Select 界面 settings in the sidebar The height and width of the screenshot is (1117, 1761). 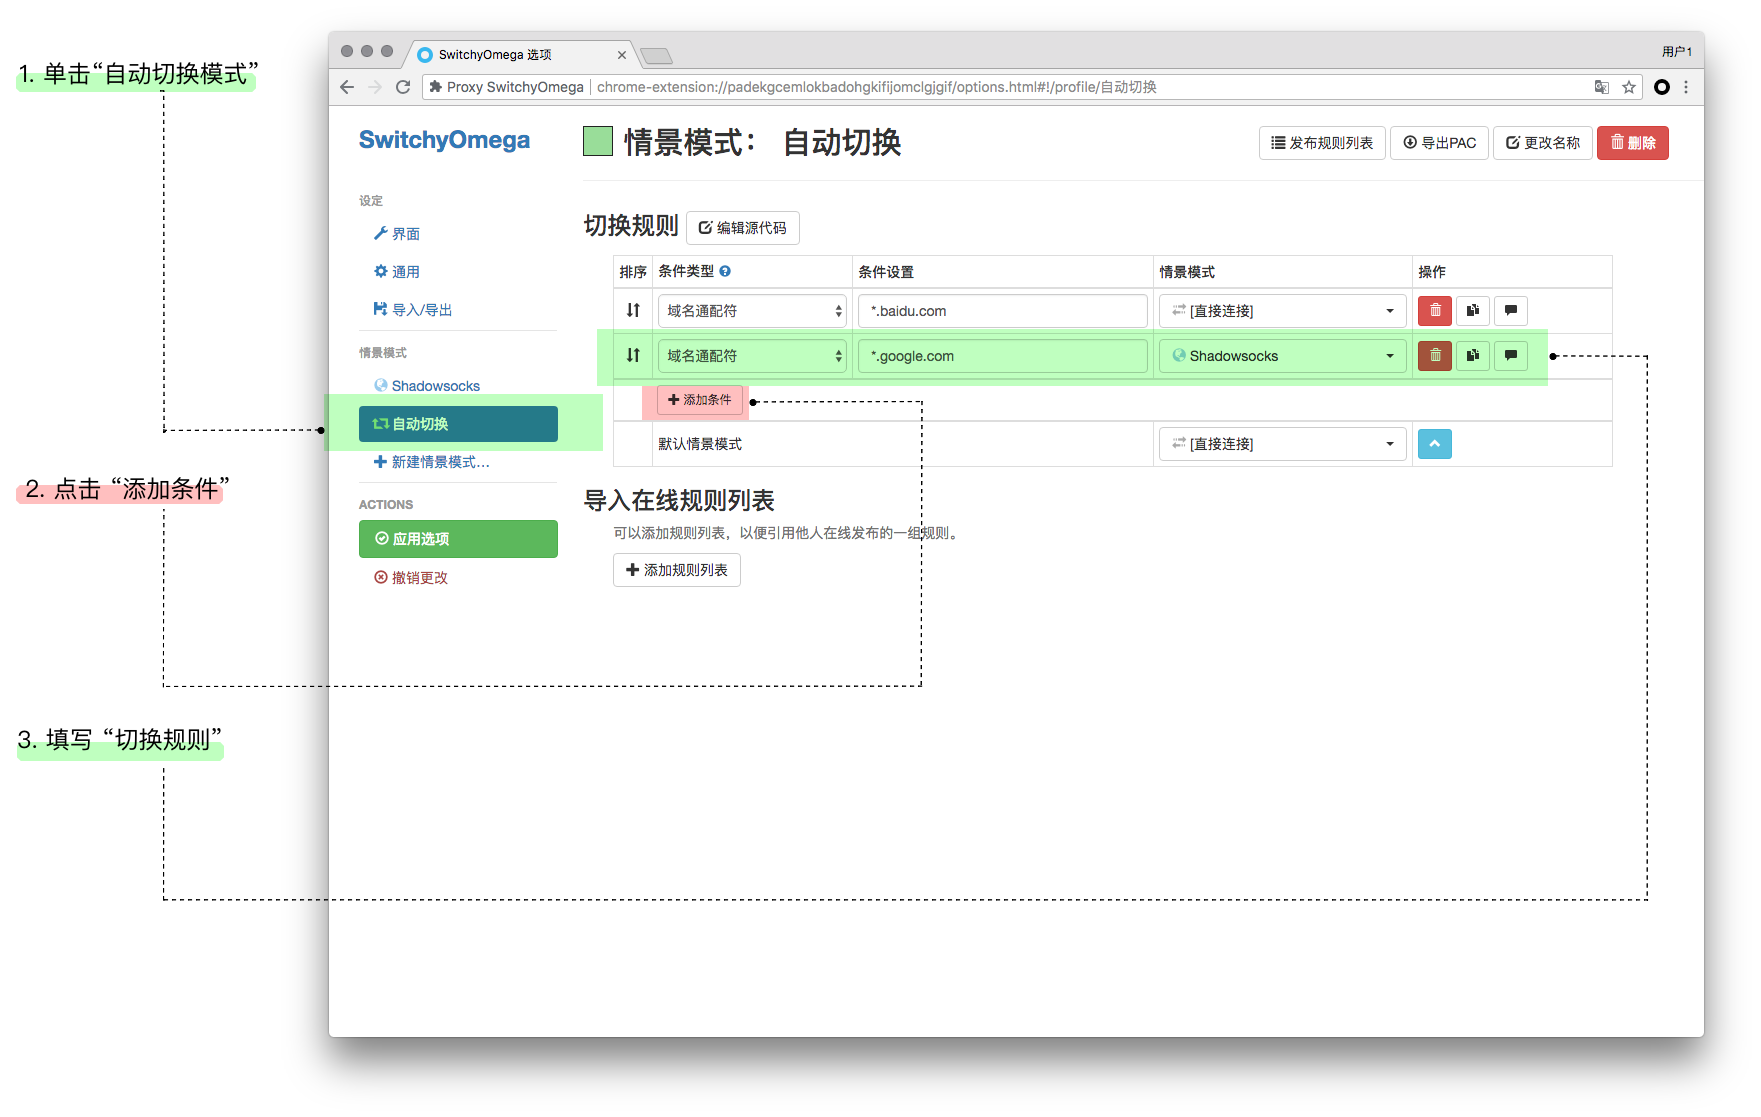405,233
